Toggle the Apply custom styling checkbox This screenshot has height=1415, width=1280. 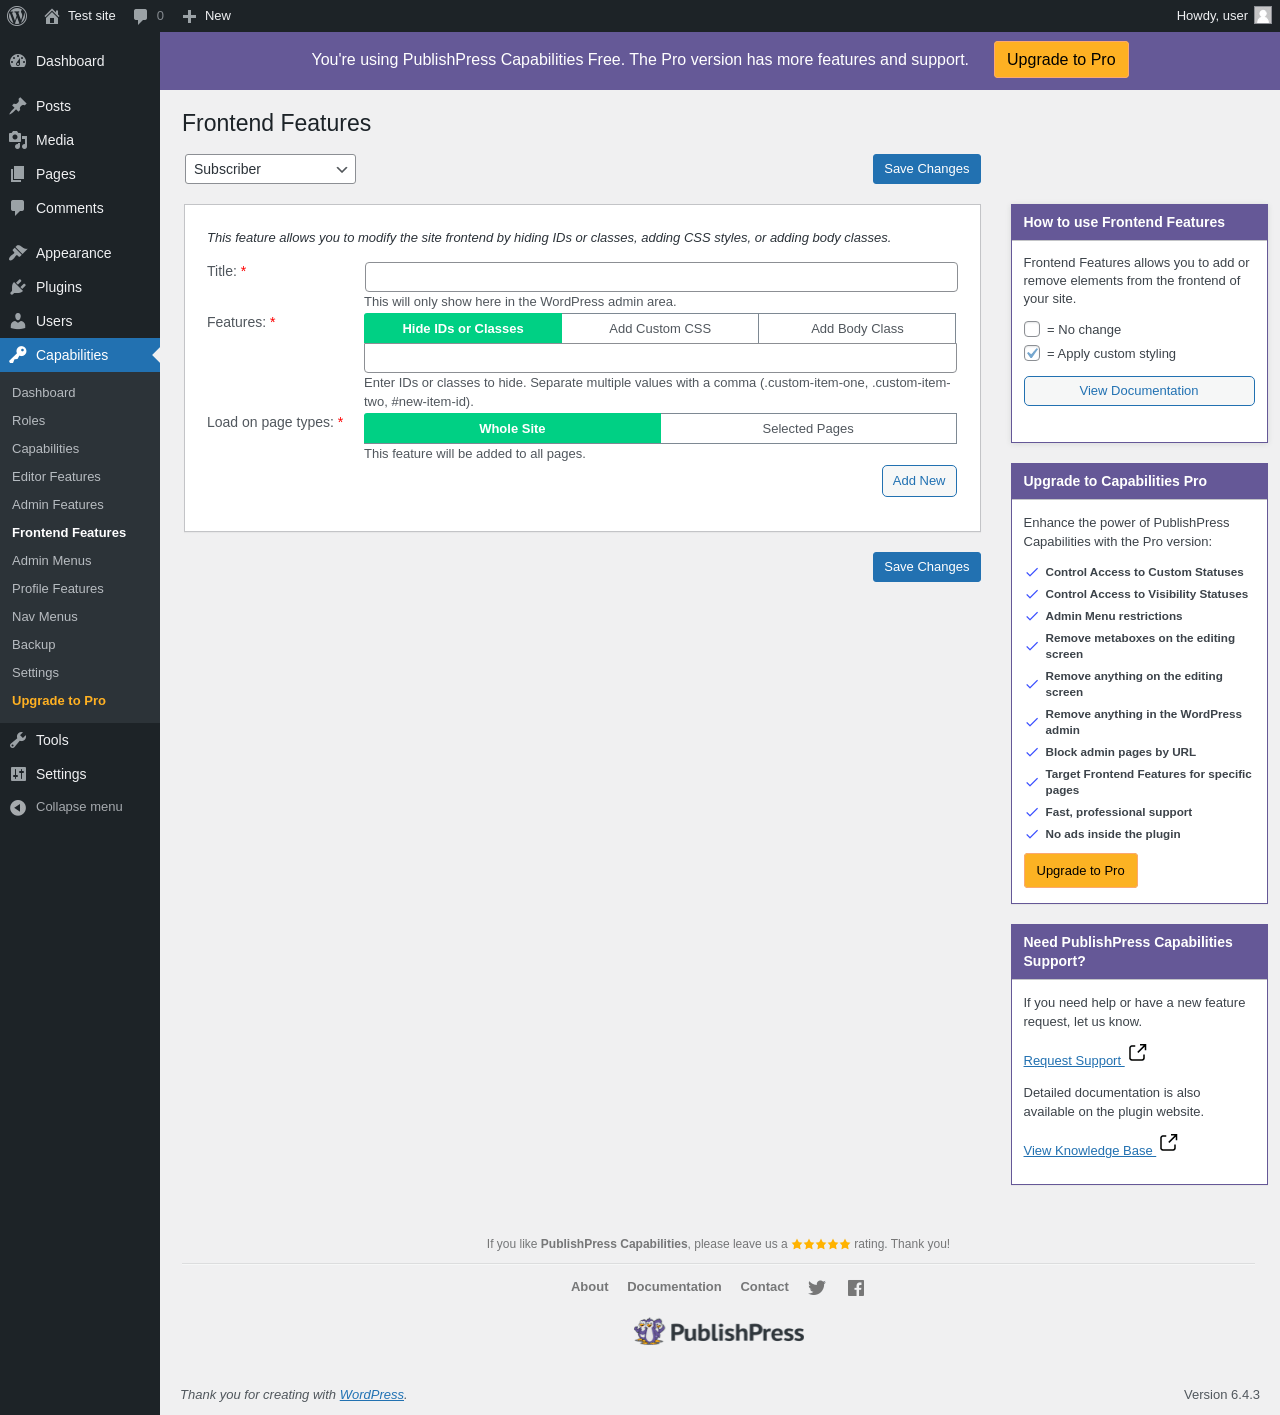pos(1032,353)
